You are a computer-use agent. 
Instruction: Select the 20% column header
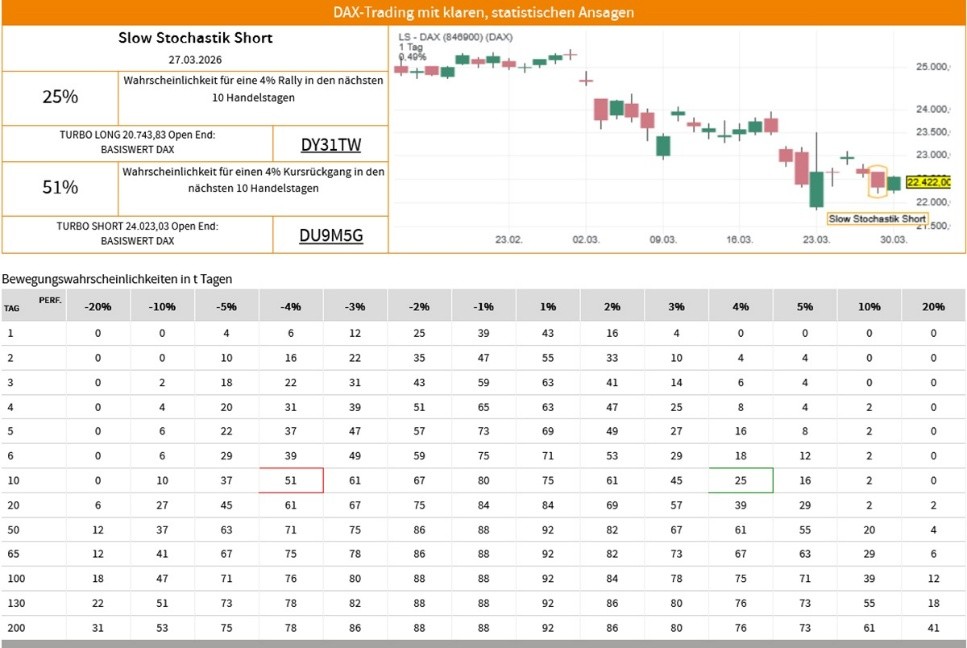[933, 306]
